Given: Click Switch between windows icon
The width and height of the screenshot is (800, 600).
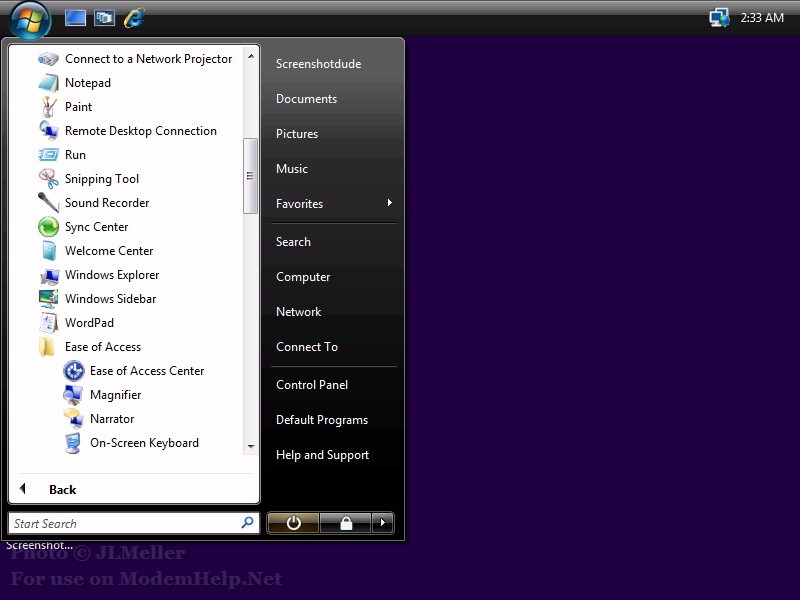Looking at the screenshot, I should (104, 18).
